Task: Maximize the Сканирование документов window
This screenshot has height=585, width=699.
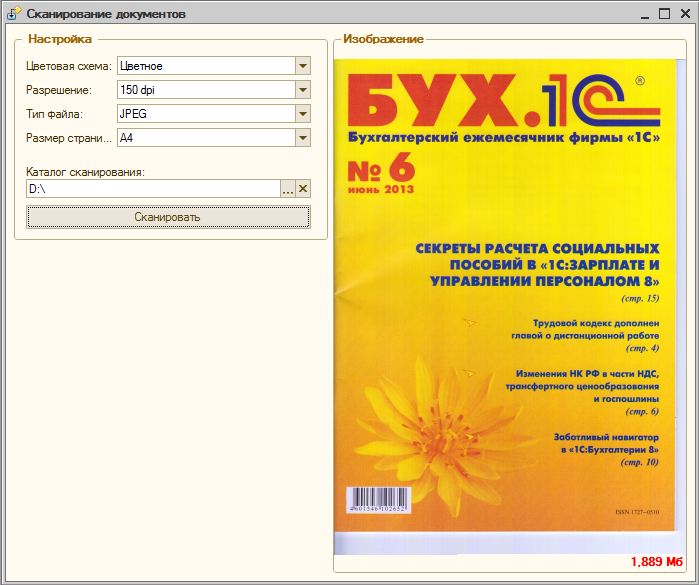Action: (x=664, y=14)
